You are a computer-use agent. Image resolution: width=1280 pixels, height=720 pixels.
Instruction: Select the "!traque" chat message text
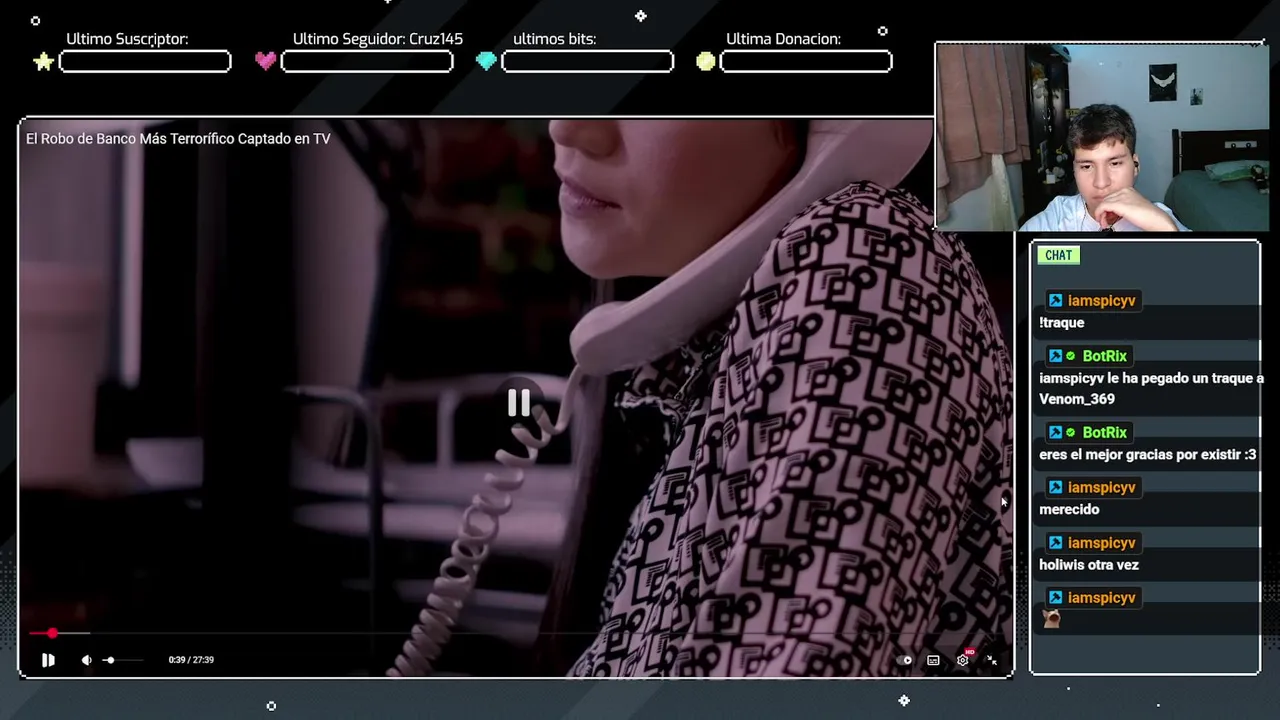point(1062,322)
